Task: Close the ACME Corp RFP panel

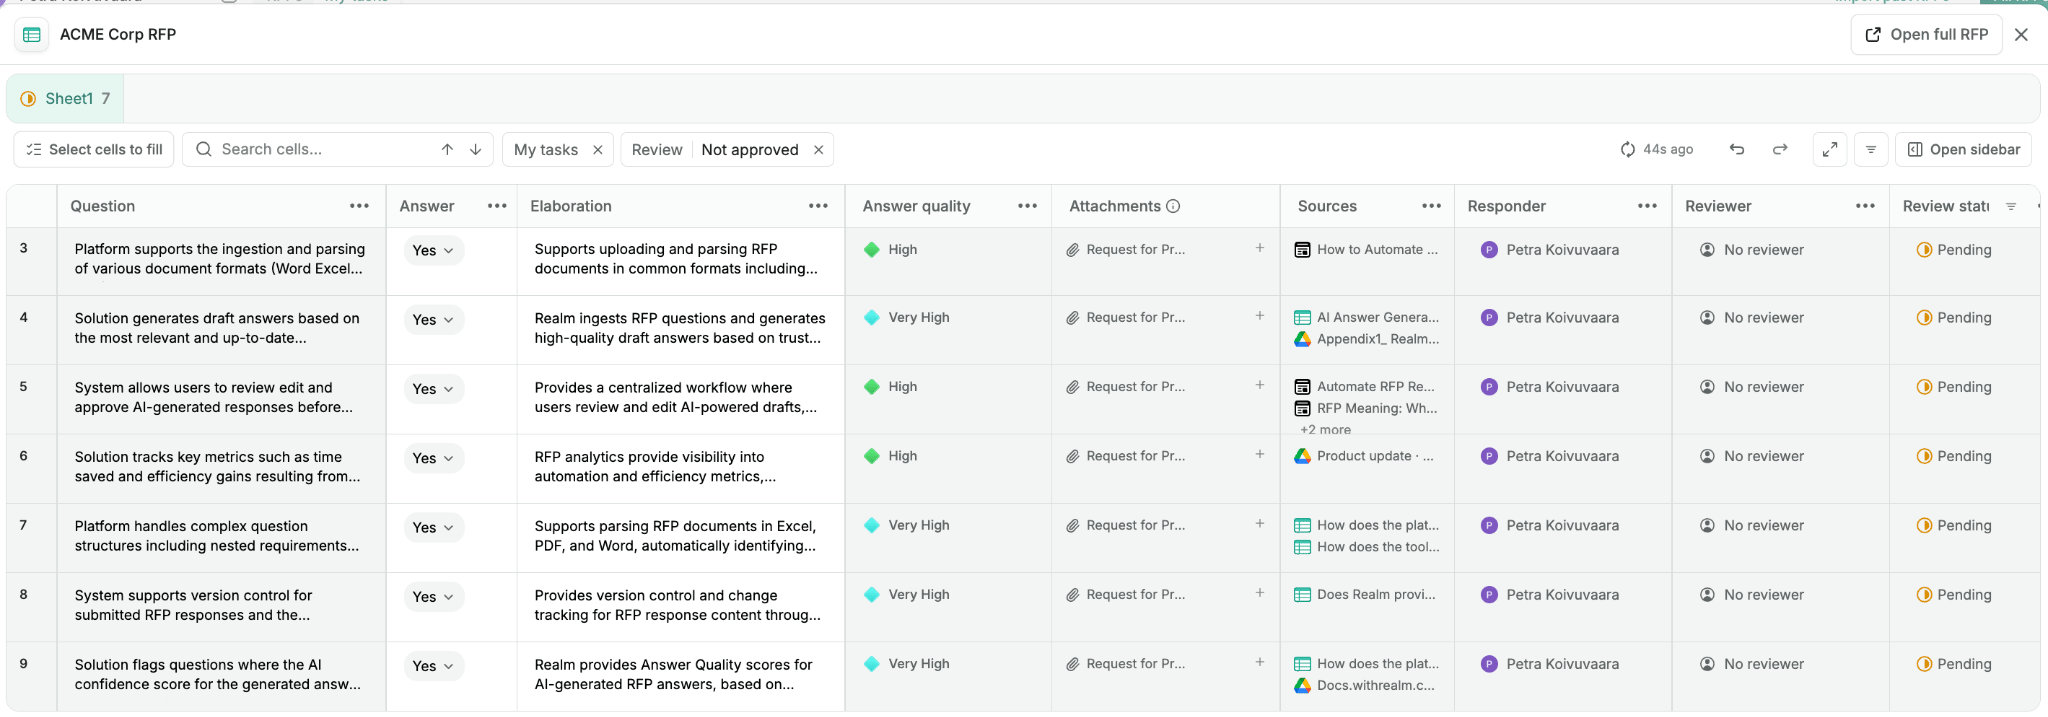Action: 2021,34
